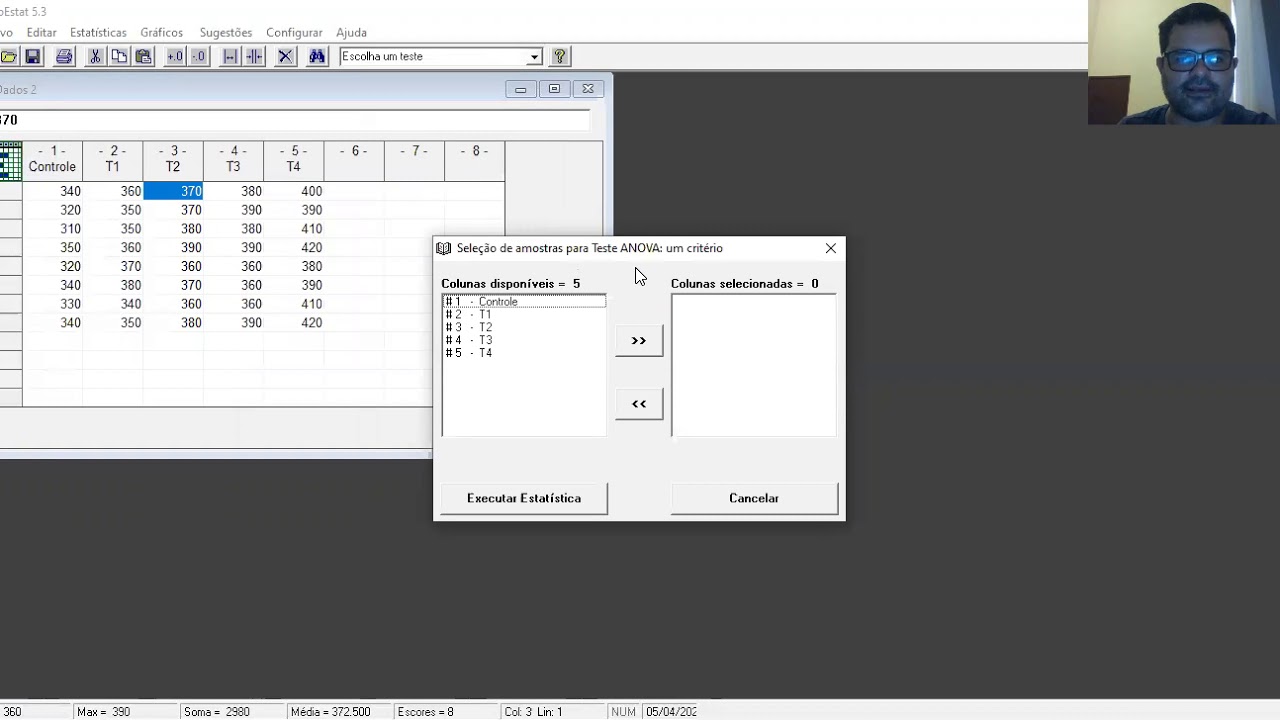1280x720 pixels.
Task: Minimize the Dados 2 window
Action: click(520, 89)
